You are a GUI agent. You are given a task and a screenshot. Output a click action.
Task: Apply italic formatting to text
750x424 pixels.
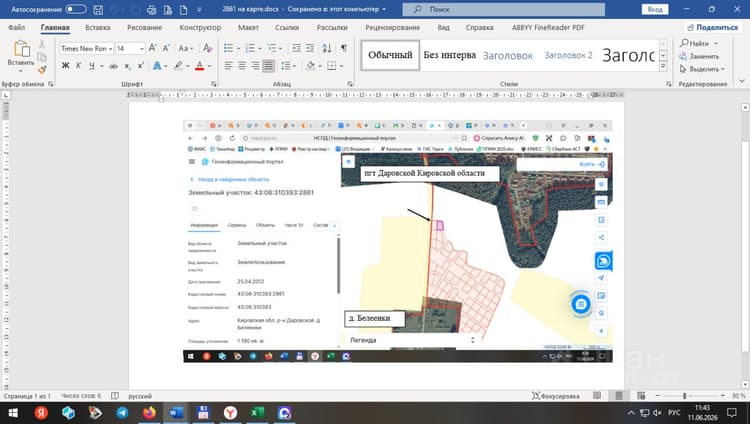(78, 66)
